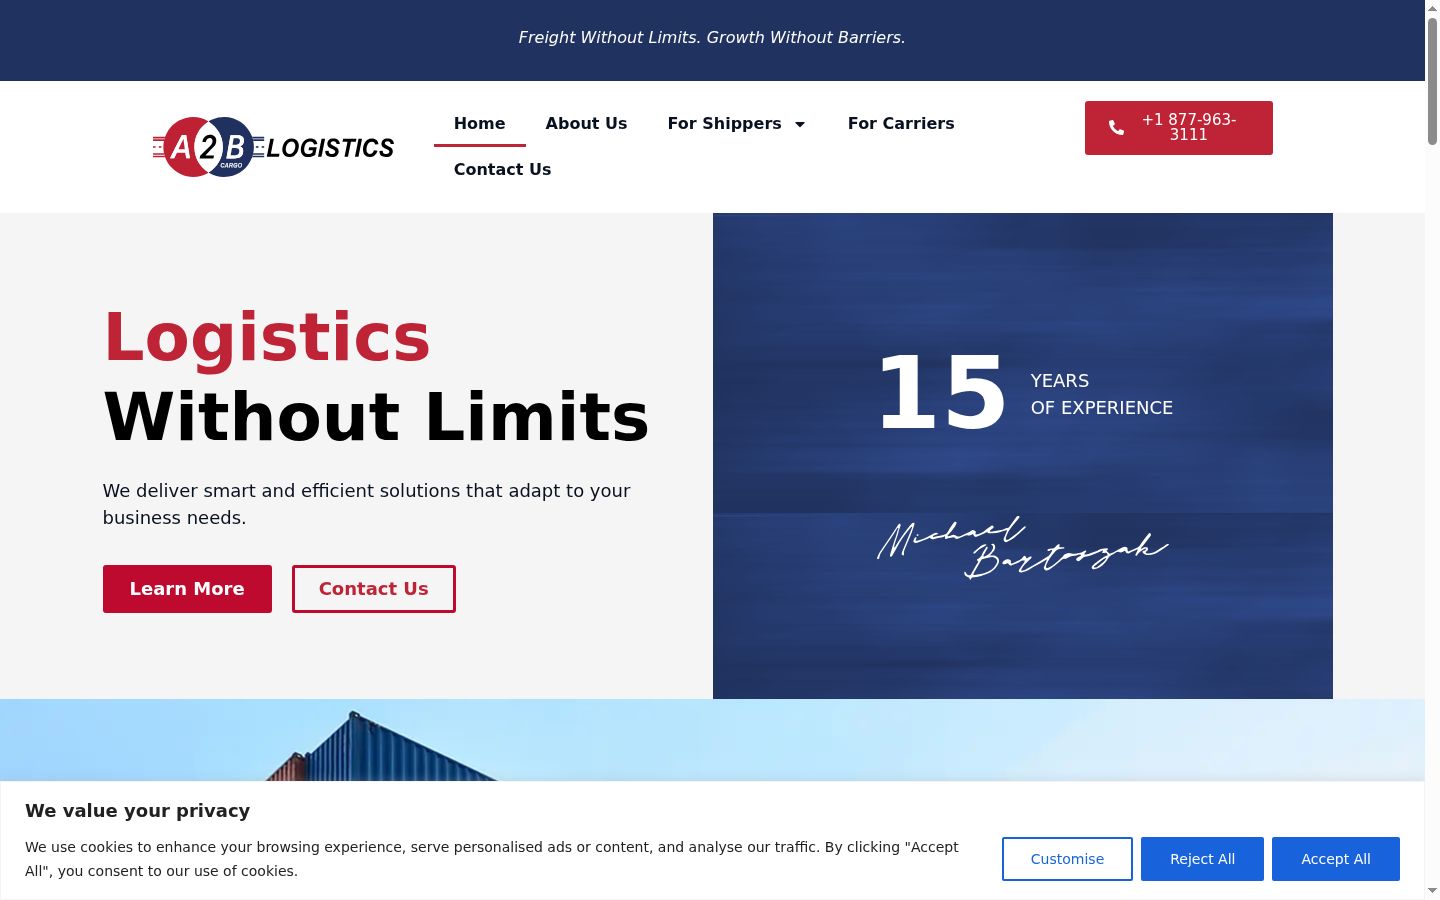The image size is (1440, 900).
Task: Click the Michael Bartoszak signature image
Action: pyautogui.click(x=1023, y=548)
